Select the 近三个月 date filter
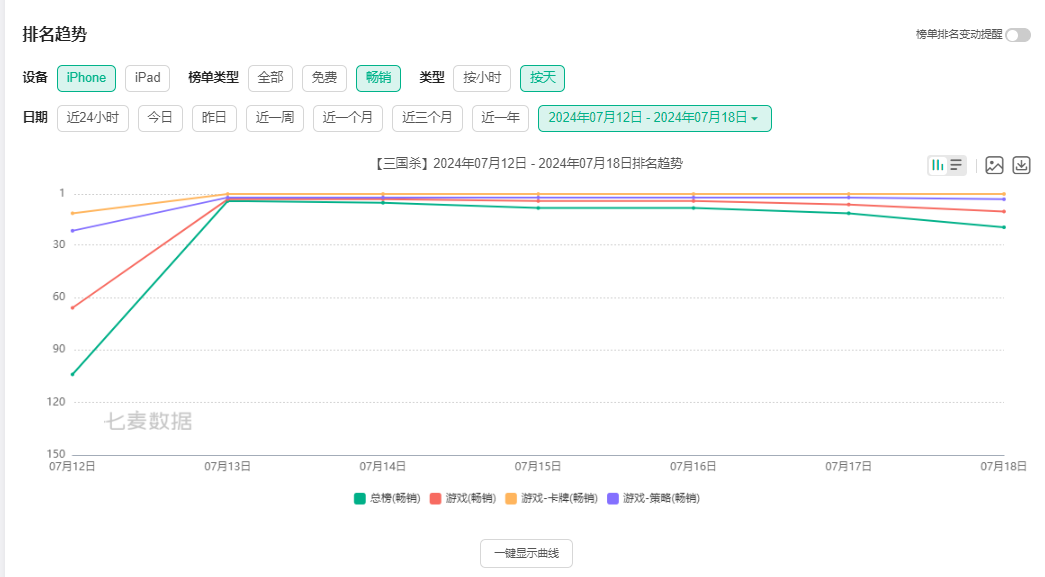This screenshot has width=1045, height=577. click(x=427, y=118)
